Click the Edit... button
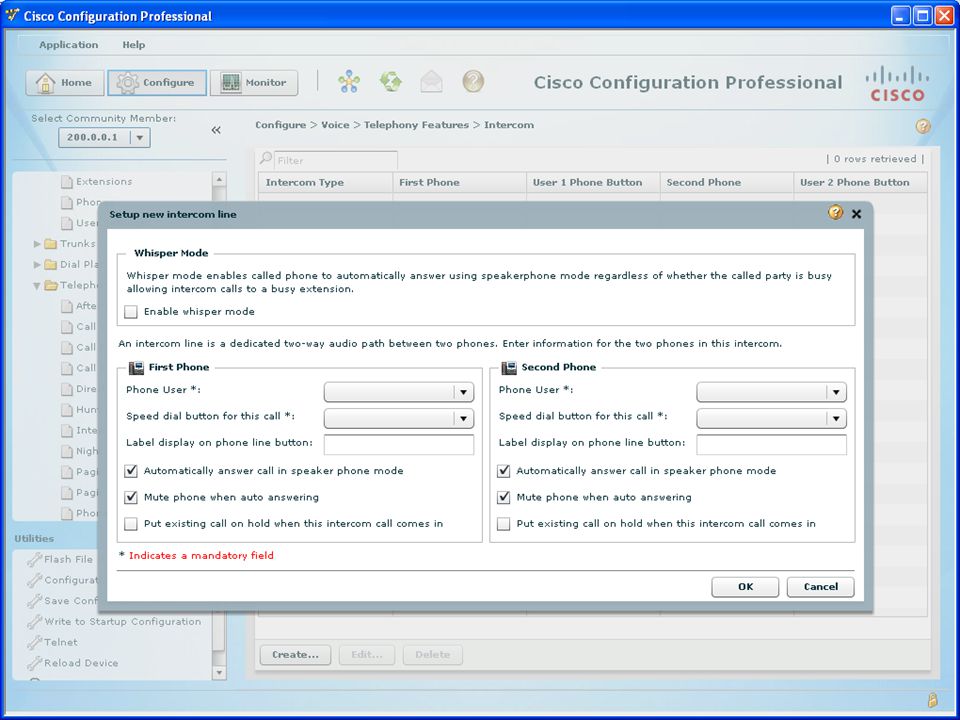 (x=367, y=654)
